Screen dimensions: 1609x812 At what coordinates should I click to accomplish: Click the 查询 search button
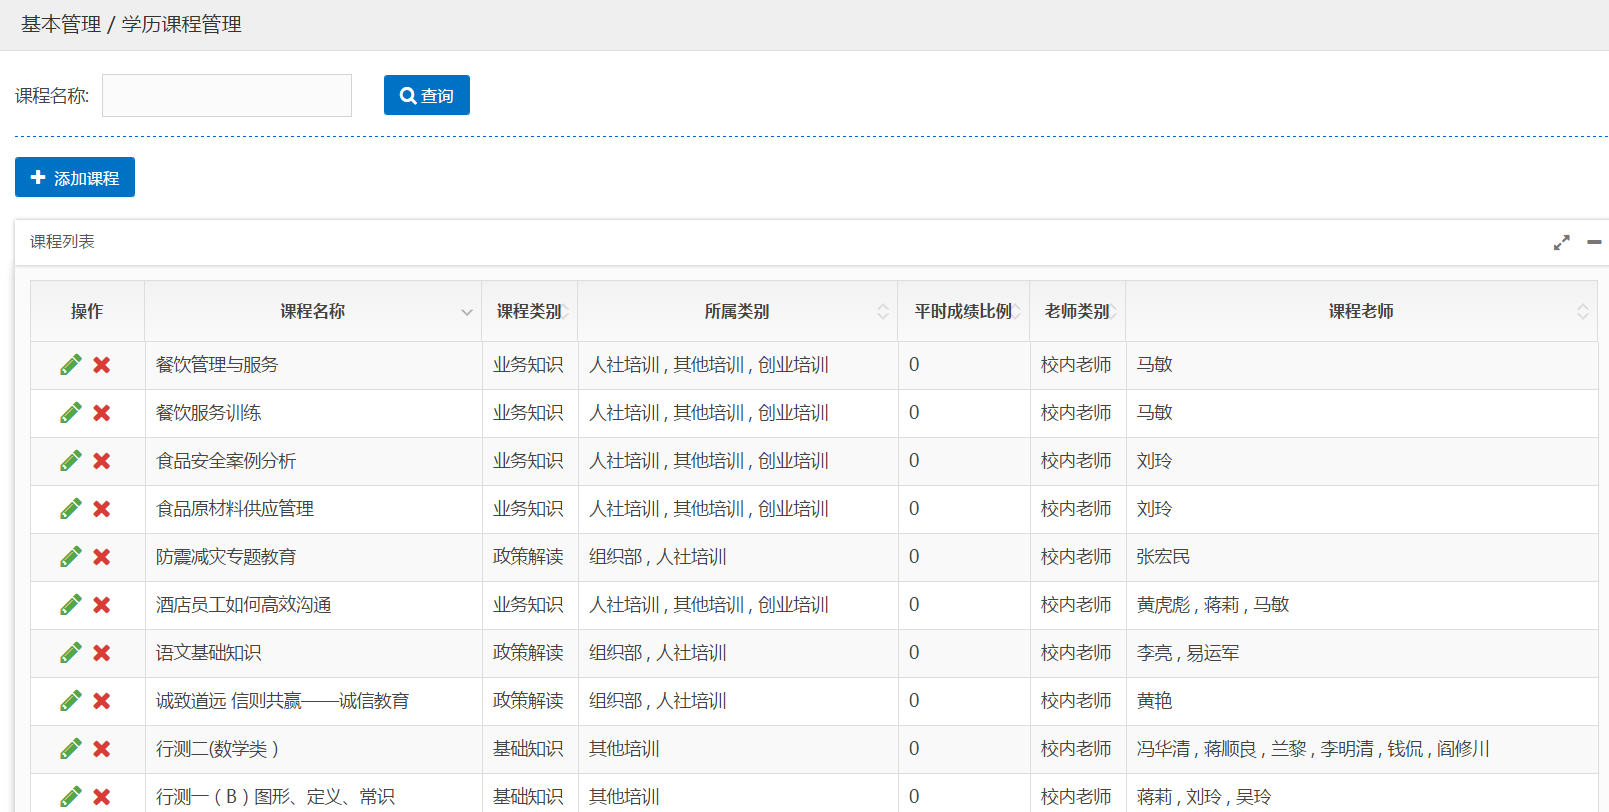pos(427,95)
